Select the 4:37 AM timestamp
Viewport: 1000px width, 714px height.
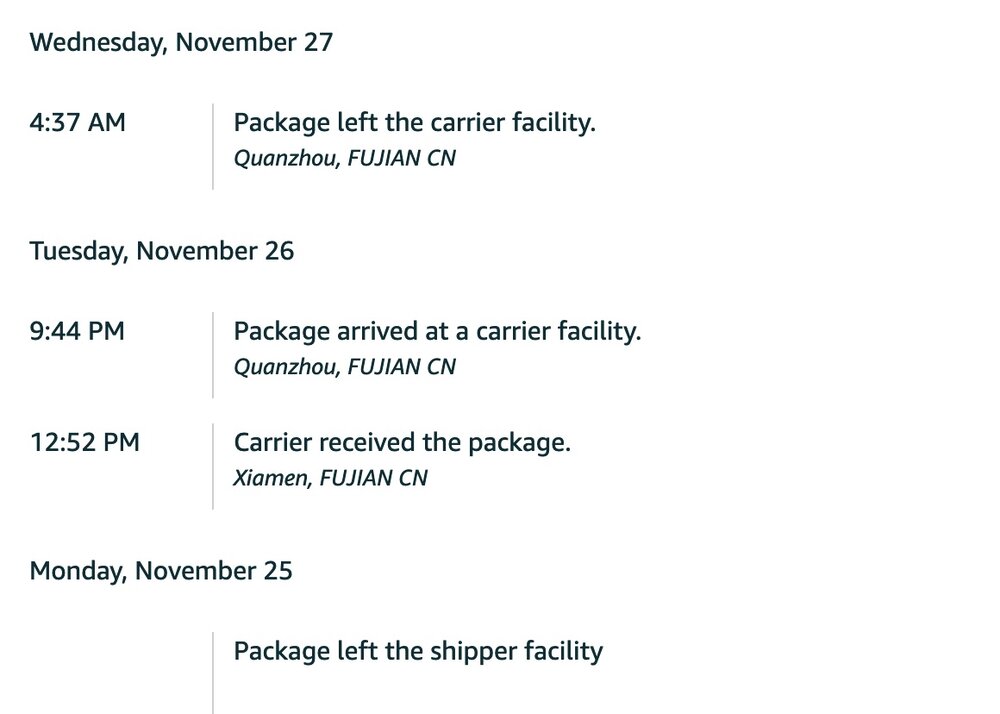click(x=78, y=123)
